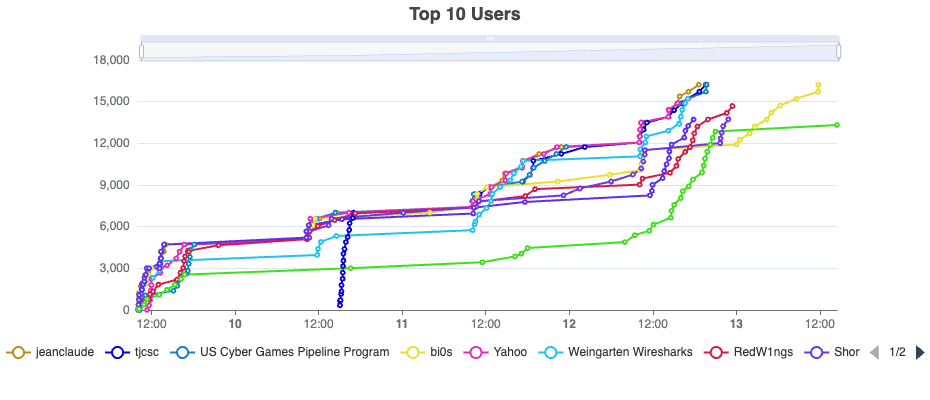Click the legend page indicator '1/2'
This screenshot has width=930, height=400.
click(897, 352)
